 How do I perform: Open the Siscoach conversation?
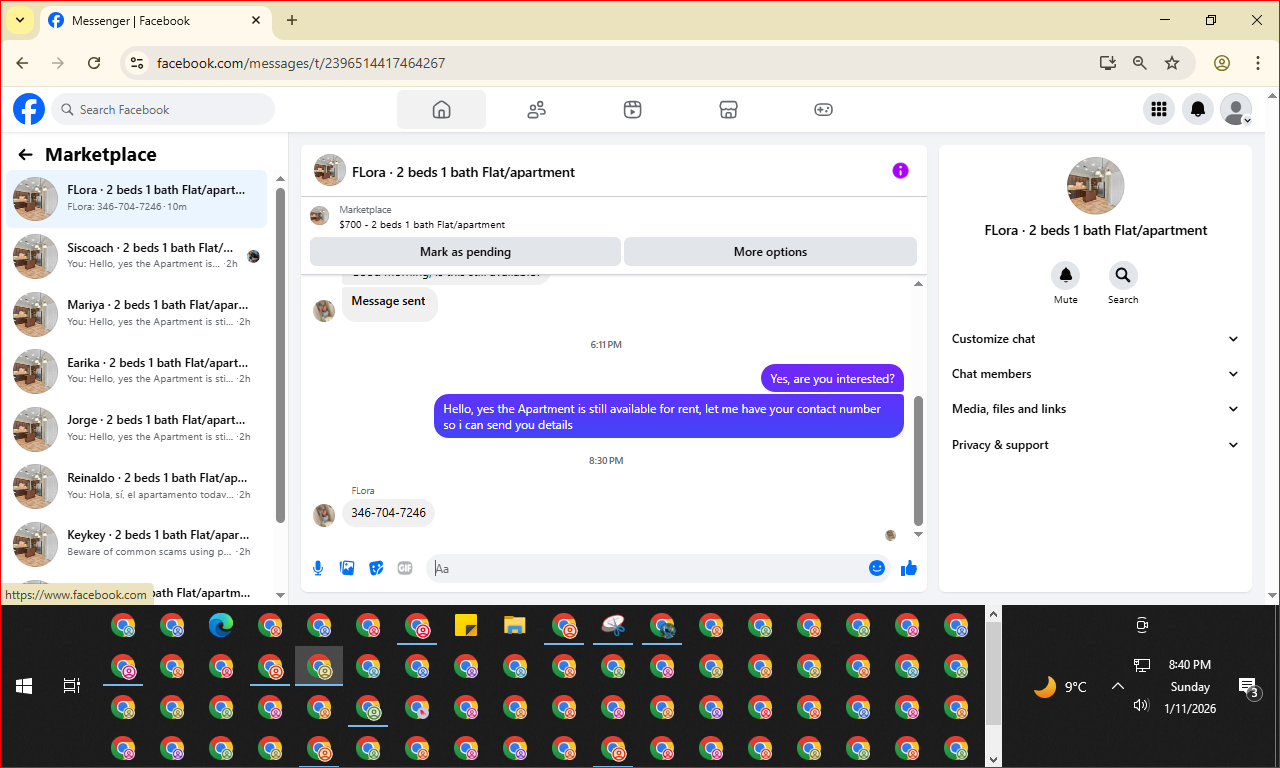(x=137, y=256)
